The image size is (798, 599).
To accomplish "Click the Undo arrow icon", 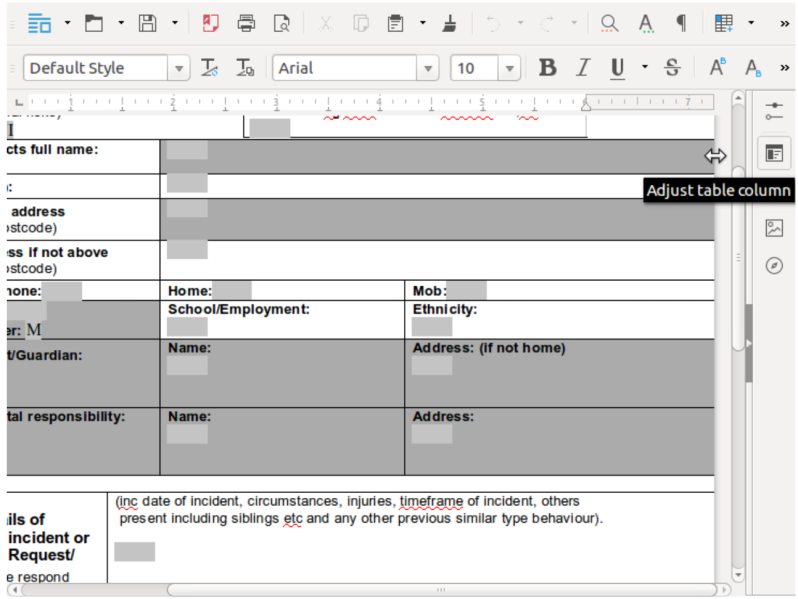I will tap(493, 23).
